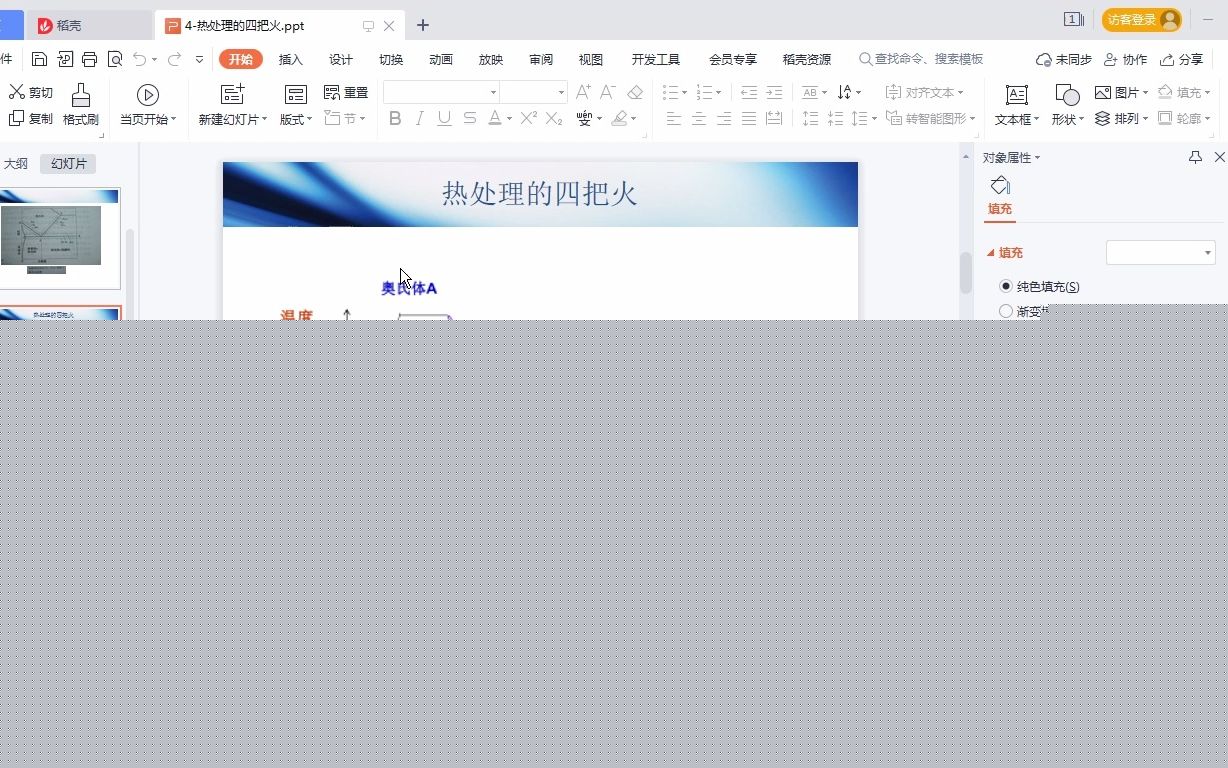Viewport: 1228px width, 768px height.
Task: Click slide title 热处理的四把火
Action: coord(540,193)
